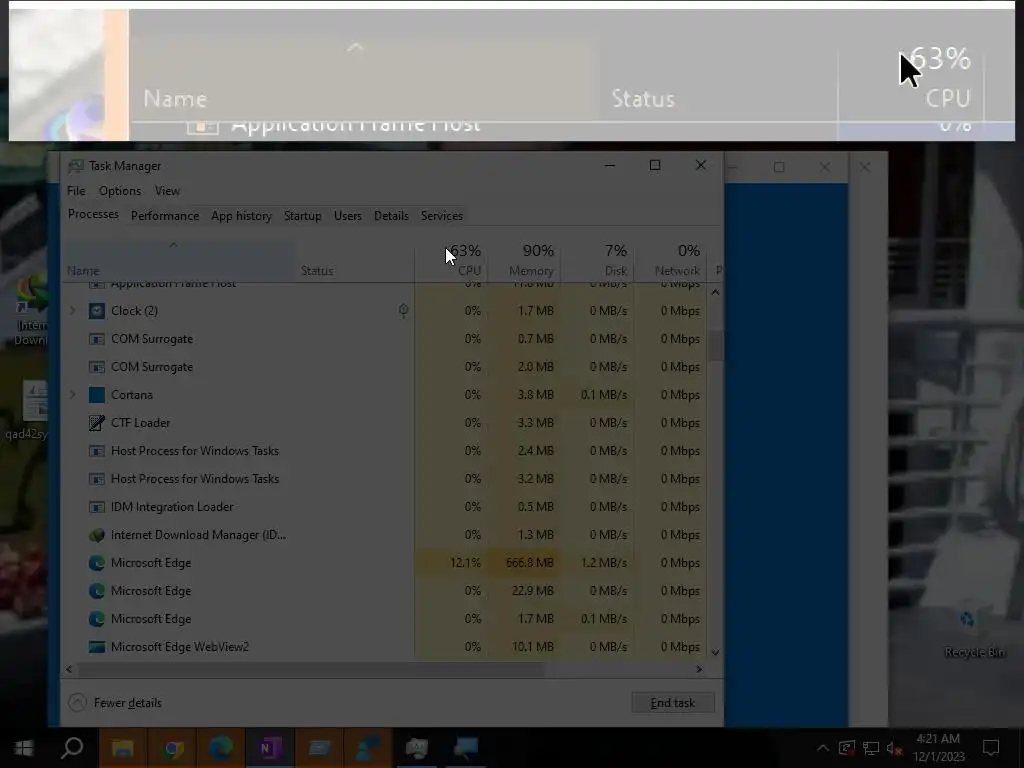Switch to the App history tab
Viewport: 1024px width, 768px height.
tap(241, 216)
